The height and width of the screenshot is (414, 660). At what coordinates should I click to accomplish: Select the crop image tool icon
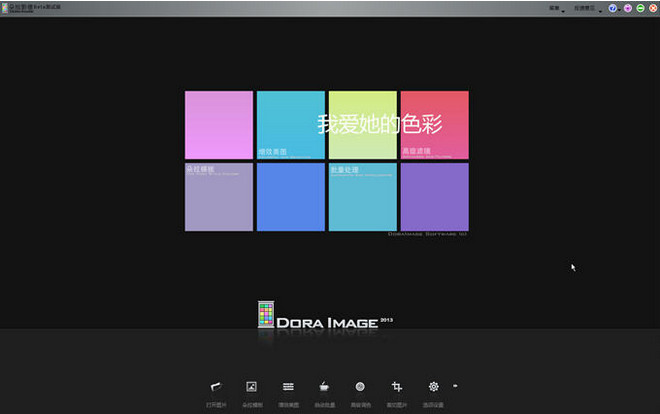pos(397,386)
